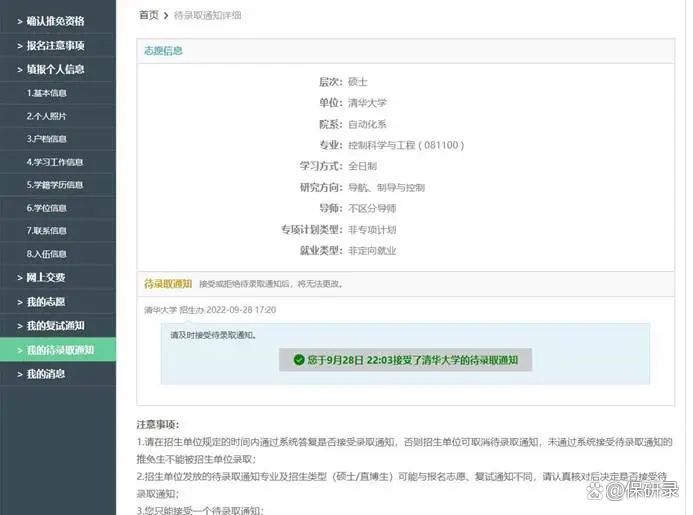Image resolution: width=693 pixels, height=515 pixels.
Task: Click 非定向就业 value
Action: (x=372, y=251)
